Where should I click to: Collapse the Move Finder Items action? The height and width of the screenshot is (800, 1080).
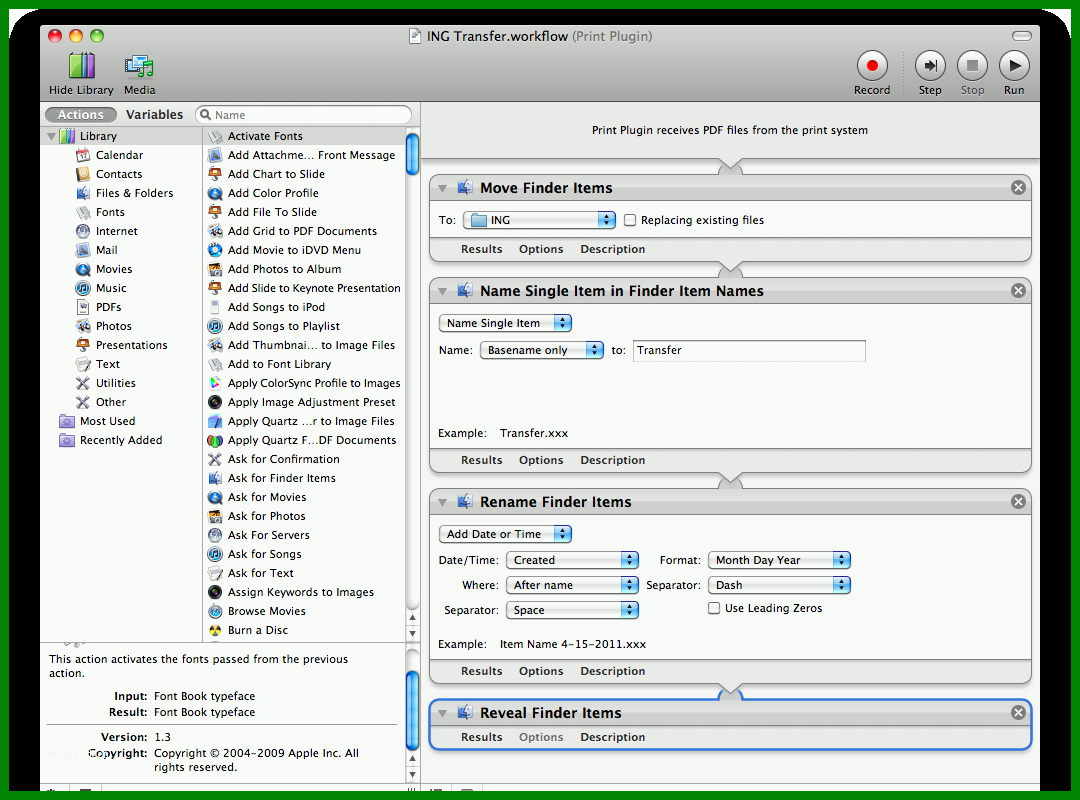tap(443, 188)
